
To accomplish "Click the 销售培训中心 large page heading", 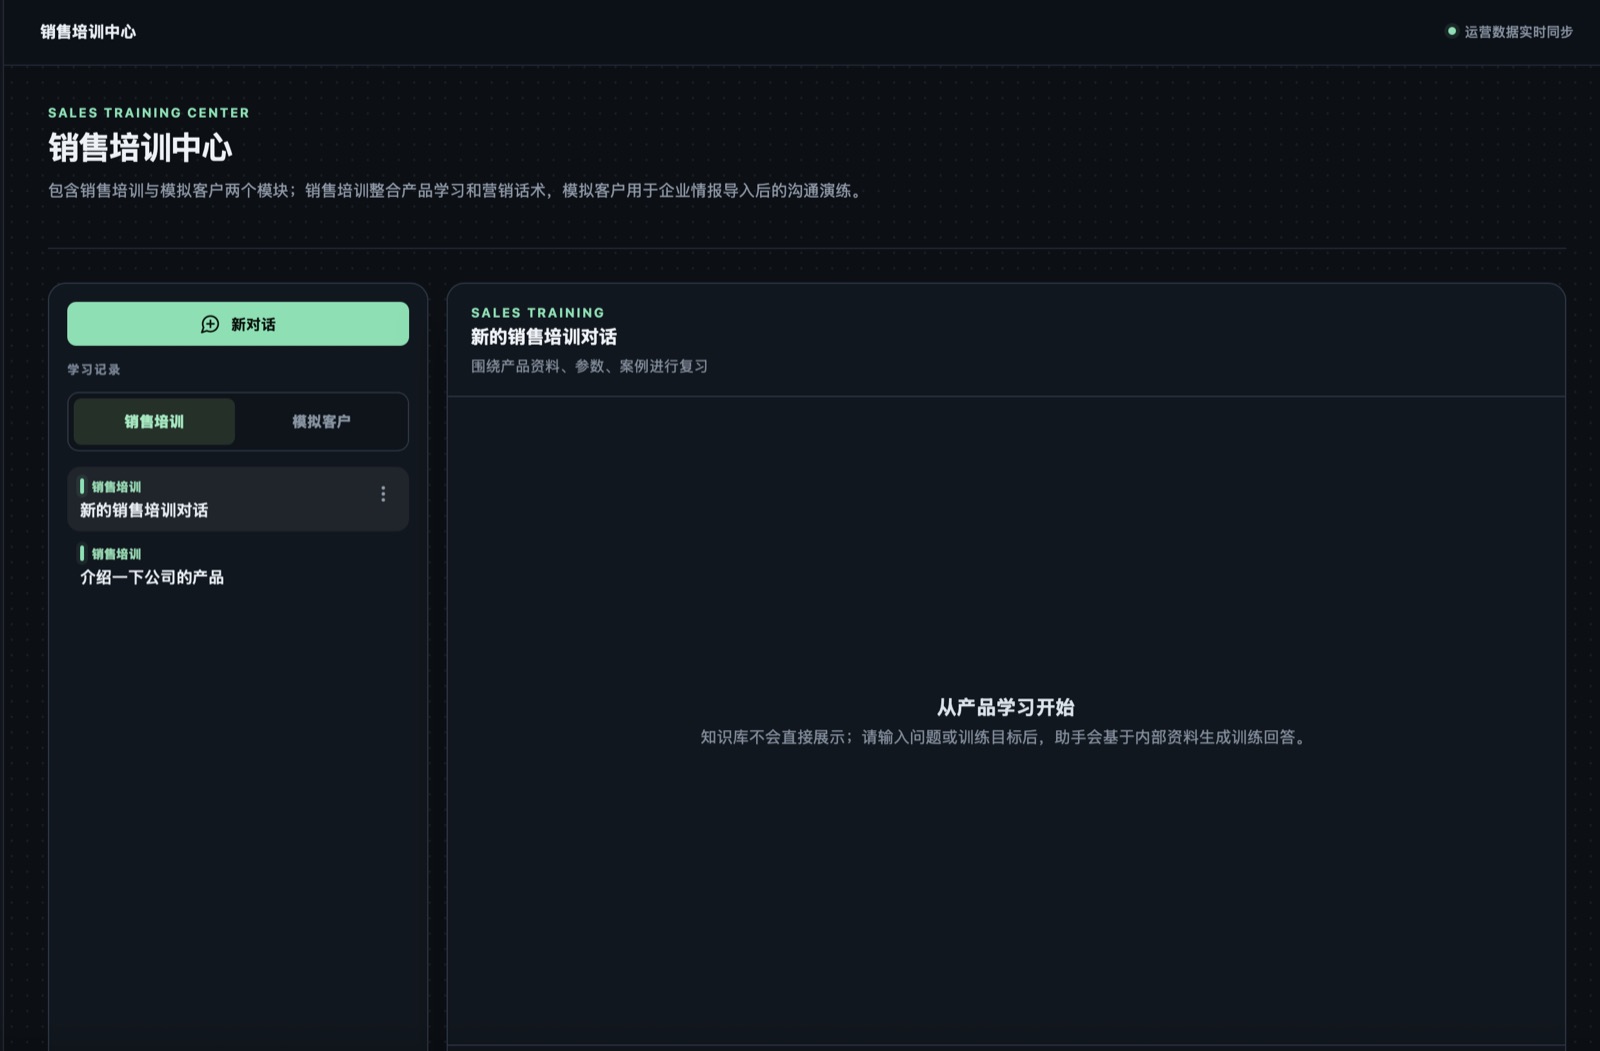I will (140, 148).
